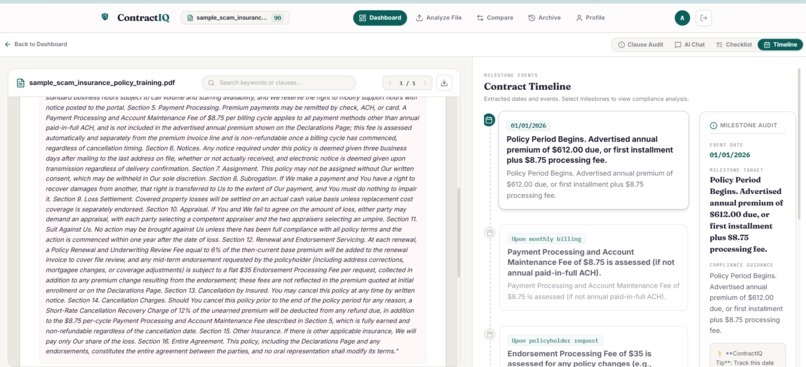Click the logout icon button
This screenshot has height=367, width=806.
[x=704, y=18]
